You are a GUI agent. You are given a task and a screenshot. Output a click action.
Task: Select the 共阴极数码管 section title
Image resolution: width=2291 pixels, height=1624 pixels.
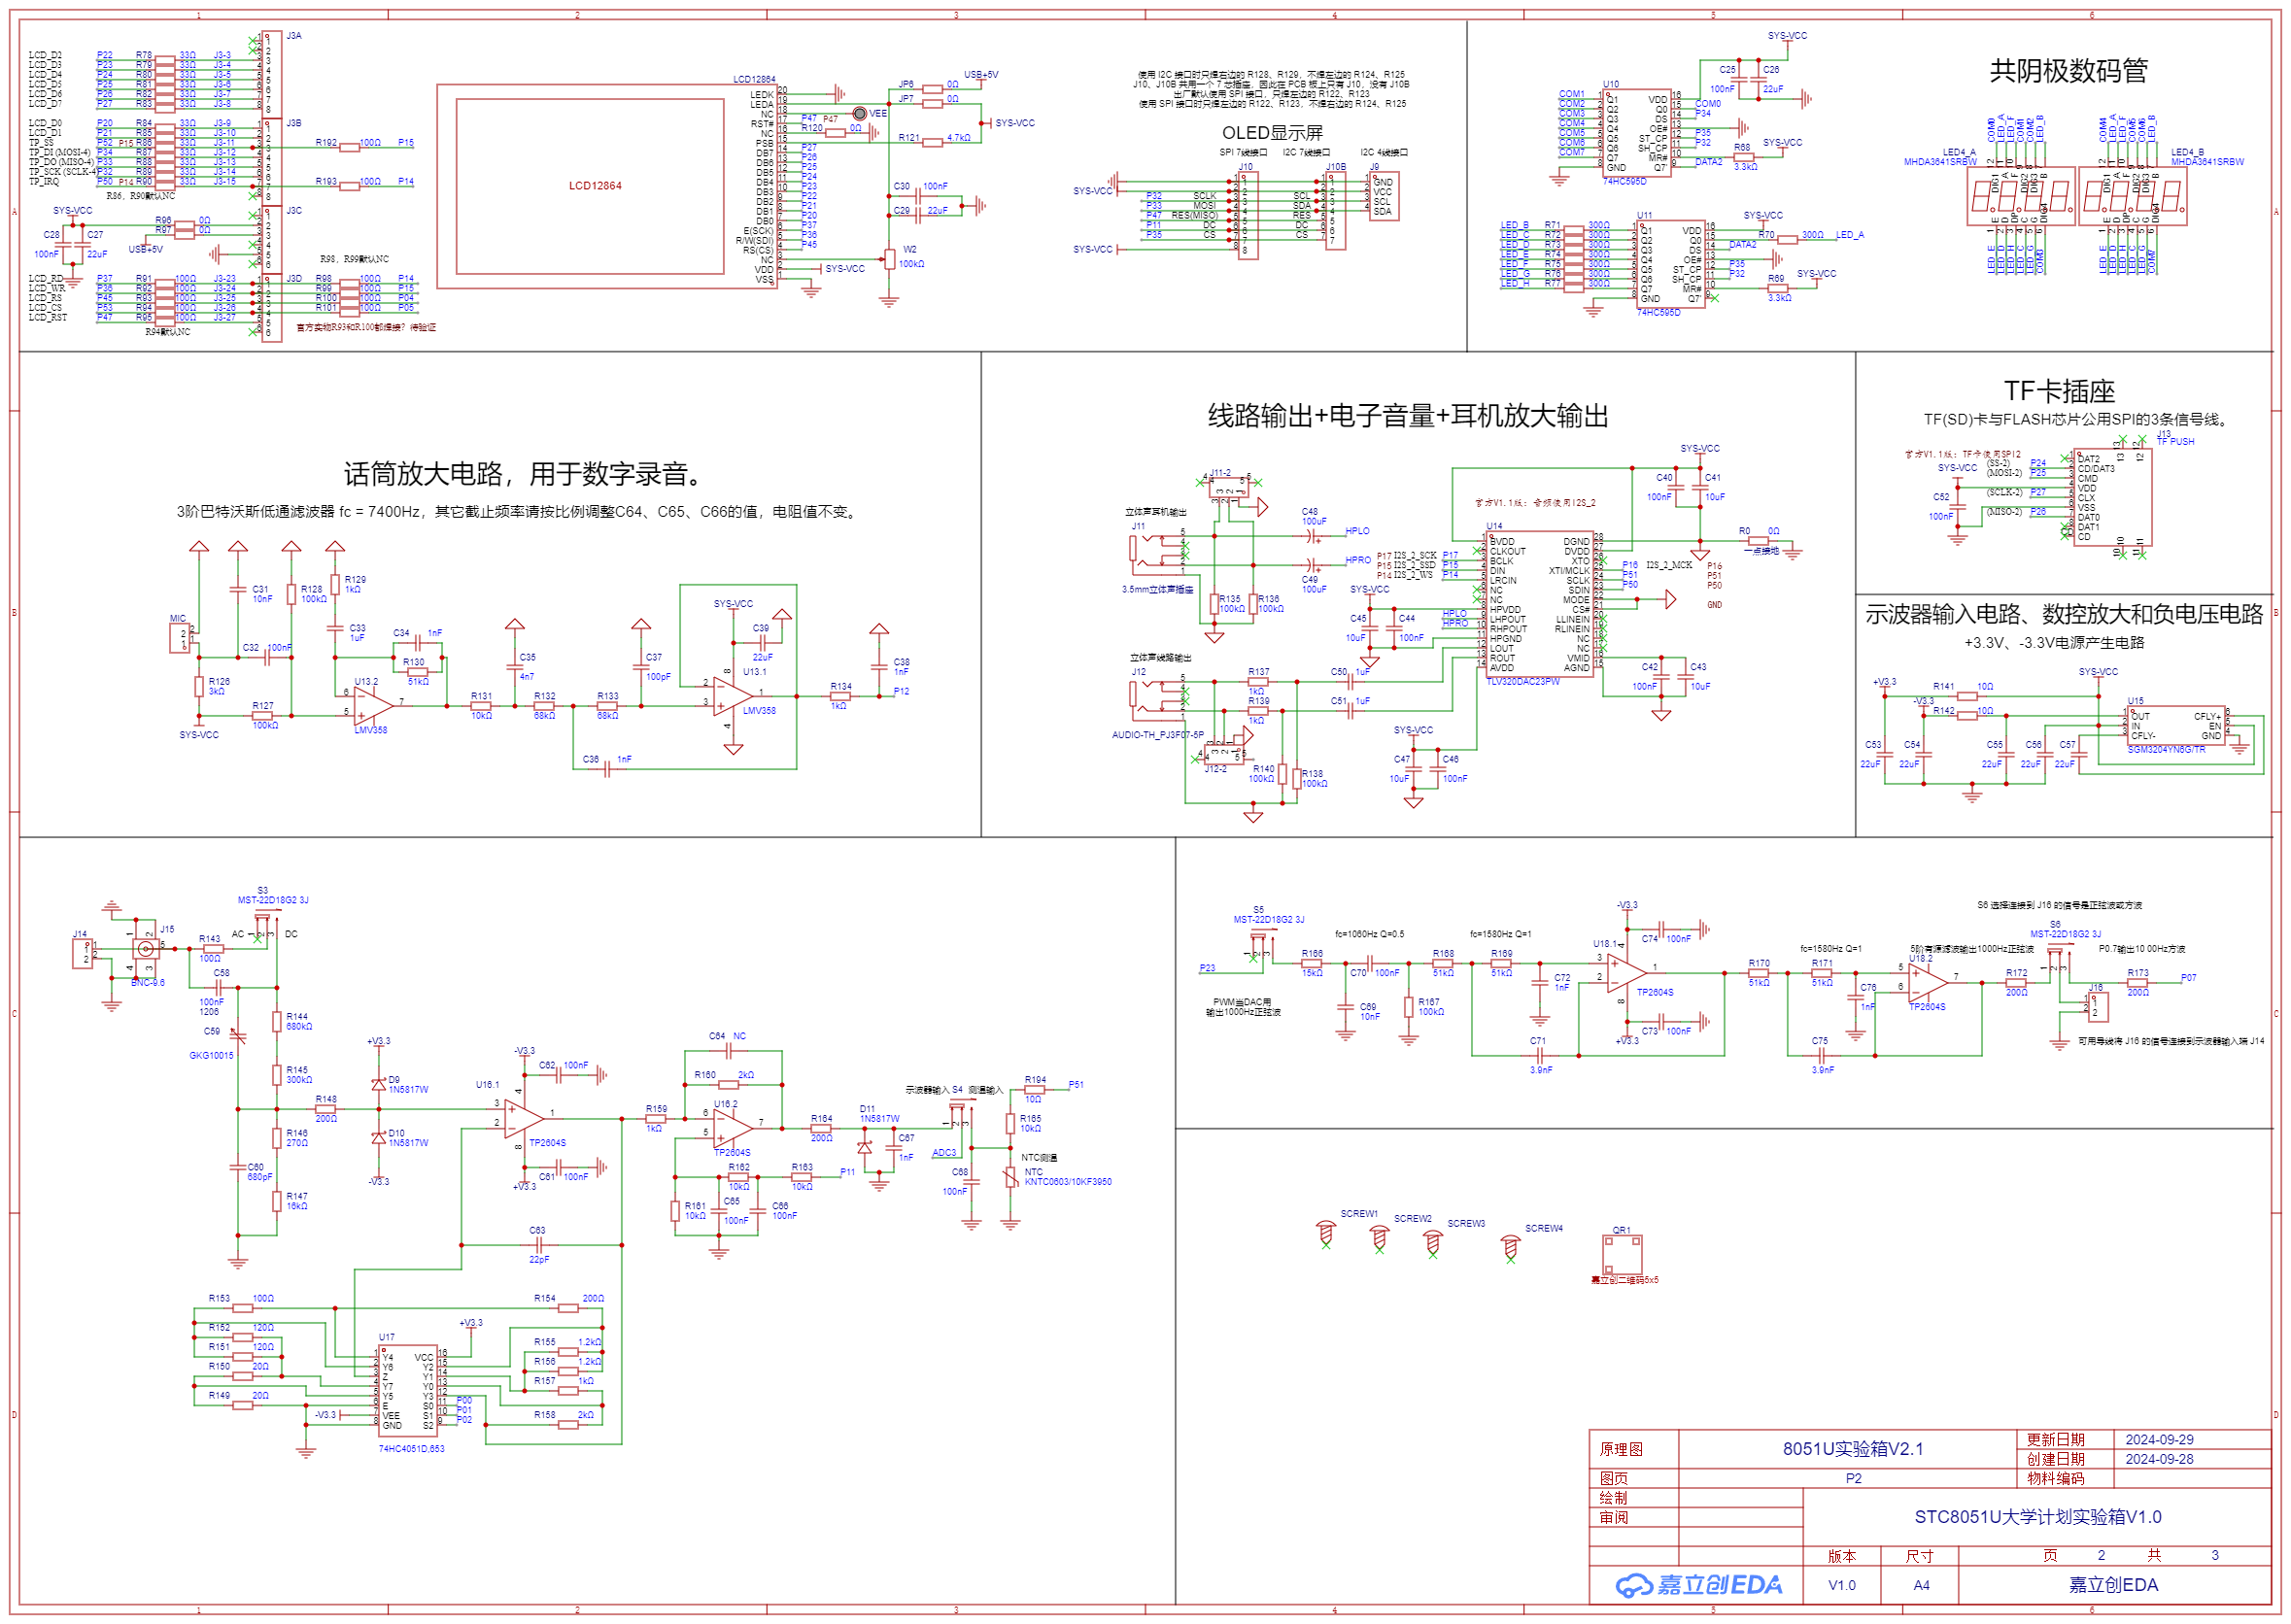coord(2068,71)
